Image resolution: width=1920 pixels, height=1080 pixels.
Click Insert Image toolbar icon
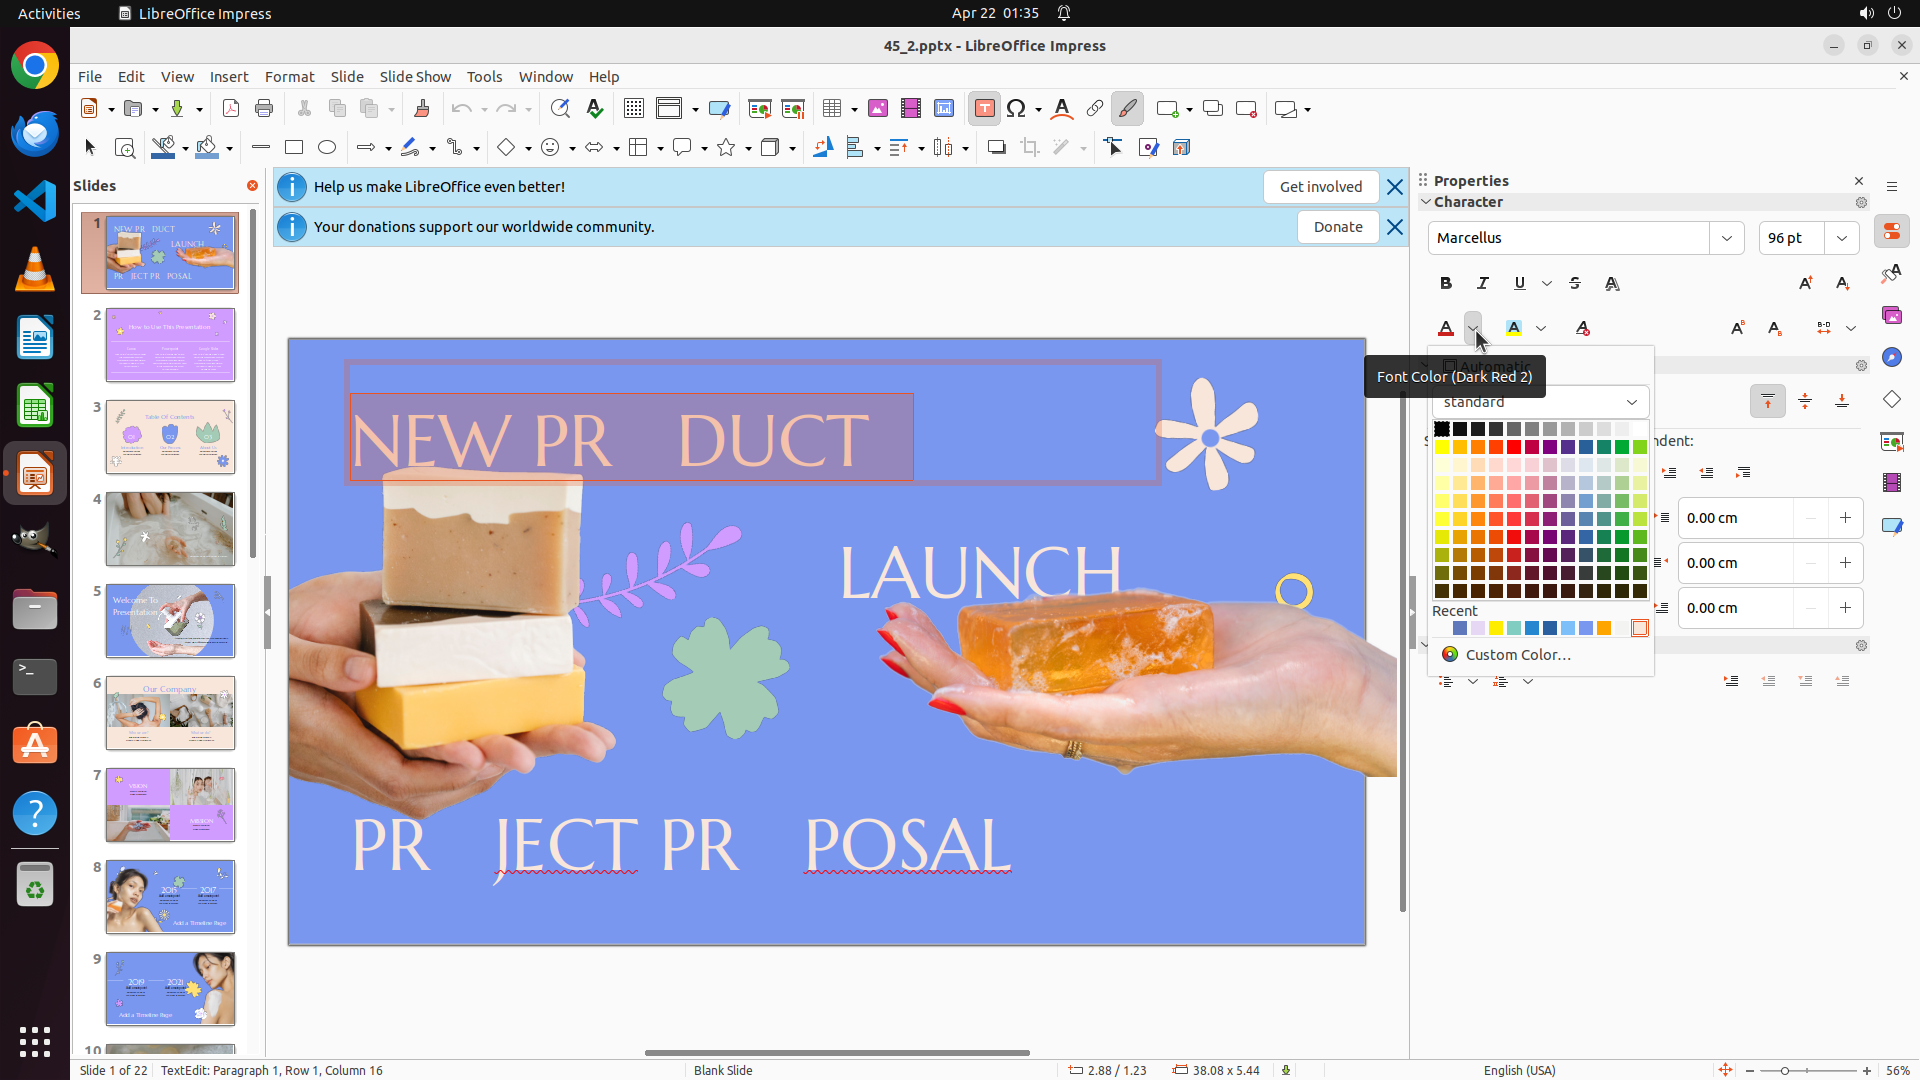(x=878, y=109)
